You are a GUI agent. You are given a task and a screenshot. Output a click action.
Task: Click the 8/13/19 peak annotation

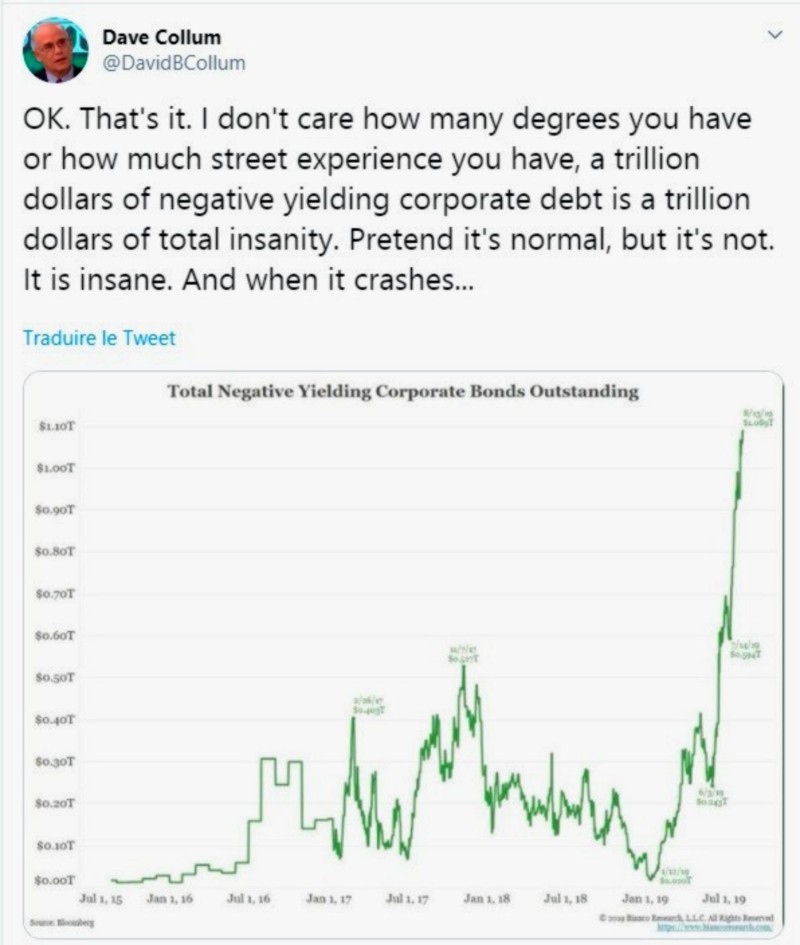click(758, 418)
